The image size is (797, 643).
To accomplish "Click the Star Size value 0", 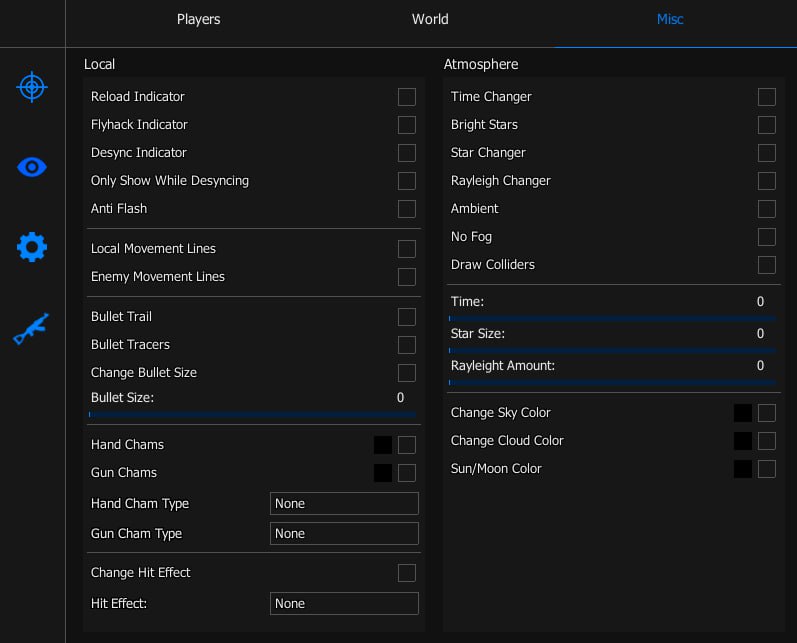I will click(760, 333).
